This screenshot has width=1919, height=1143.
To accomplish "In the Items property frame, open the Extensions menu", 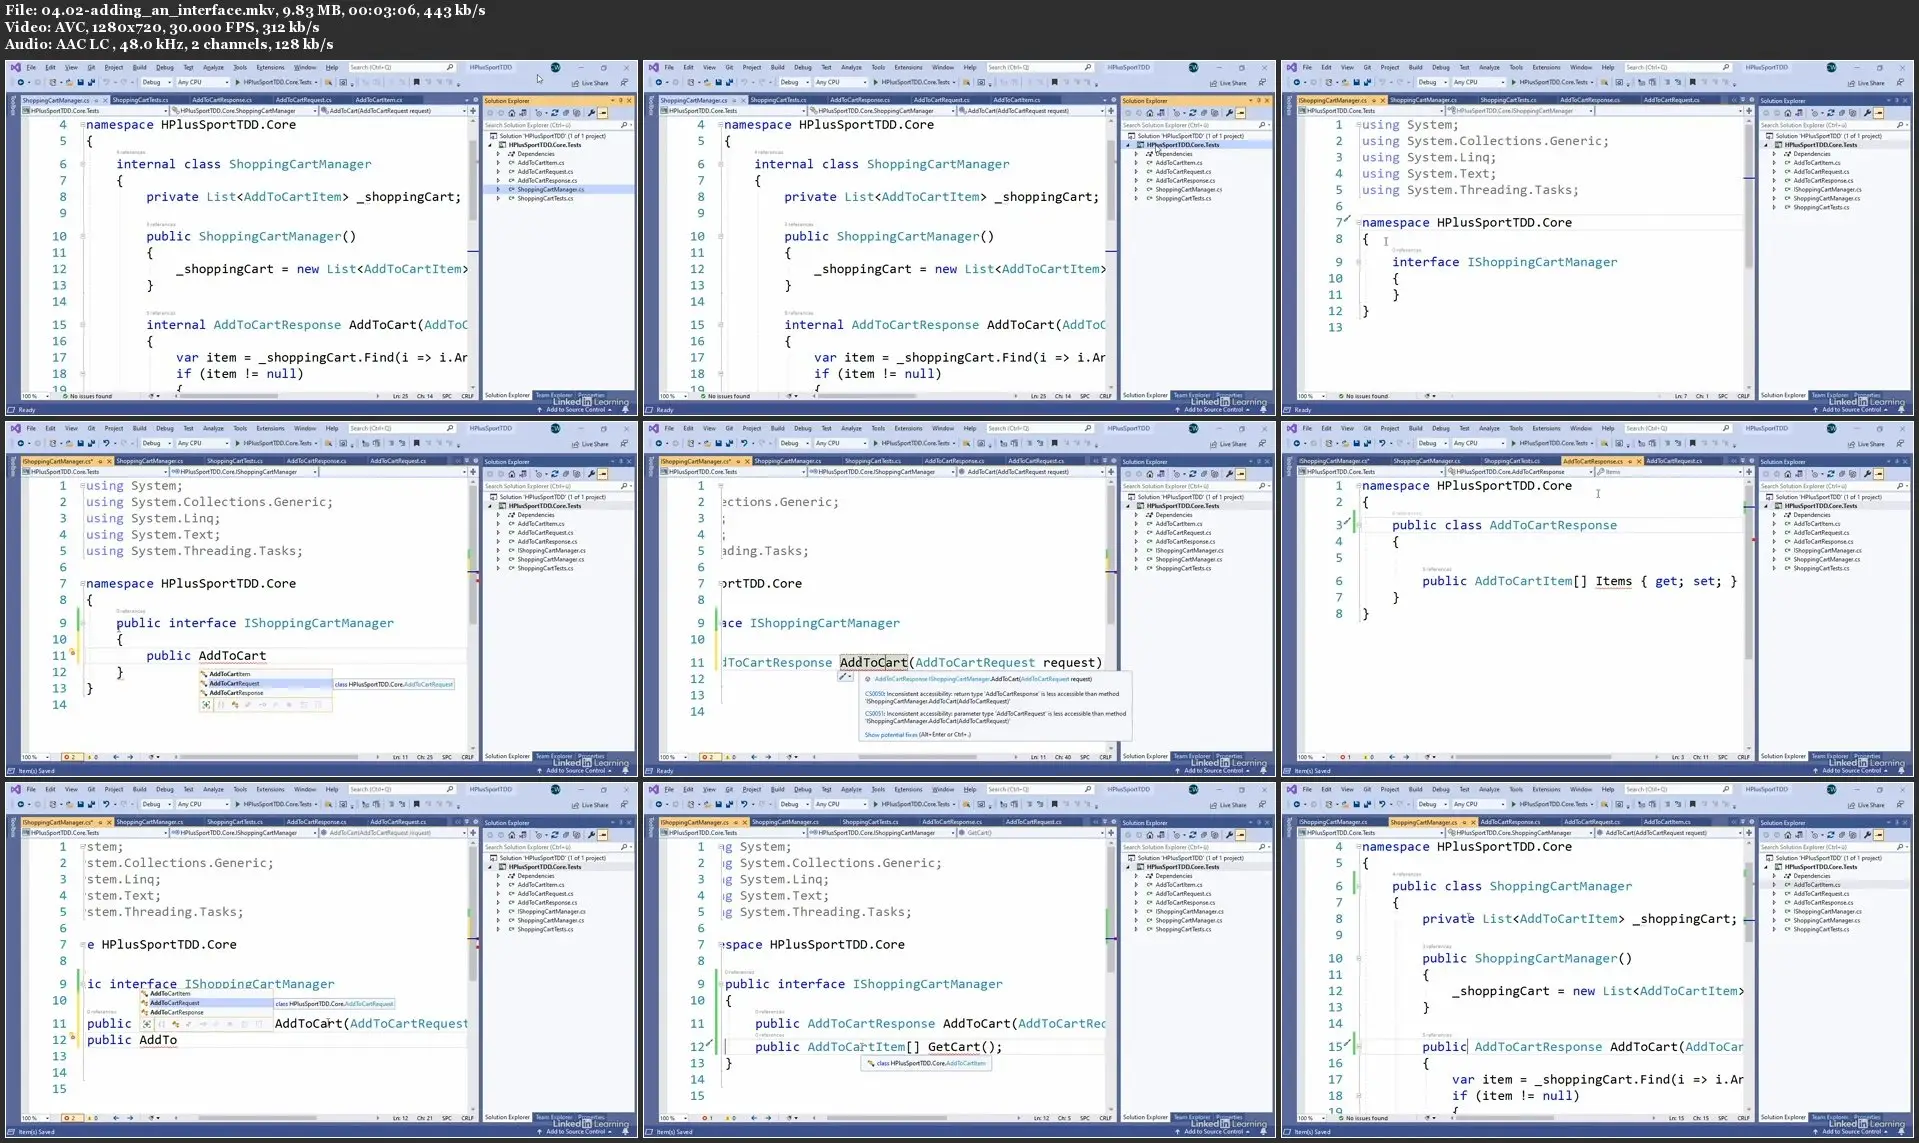I will tap(1546, 428).
